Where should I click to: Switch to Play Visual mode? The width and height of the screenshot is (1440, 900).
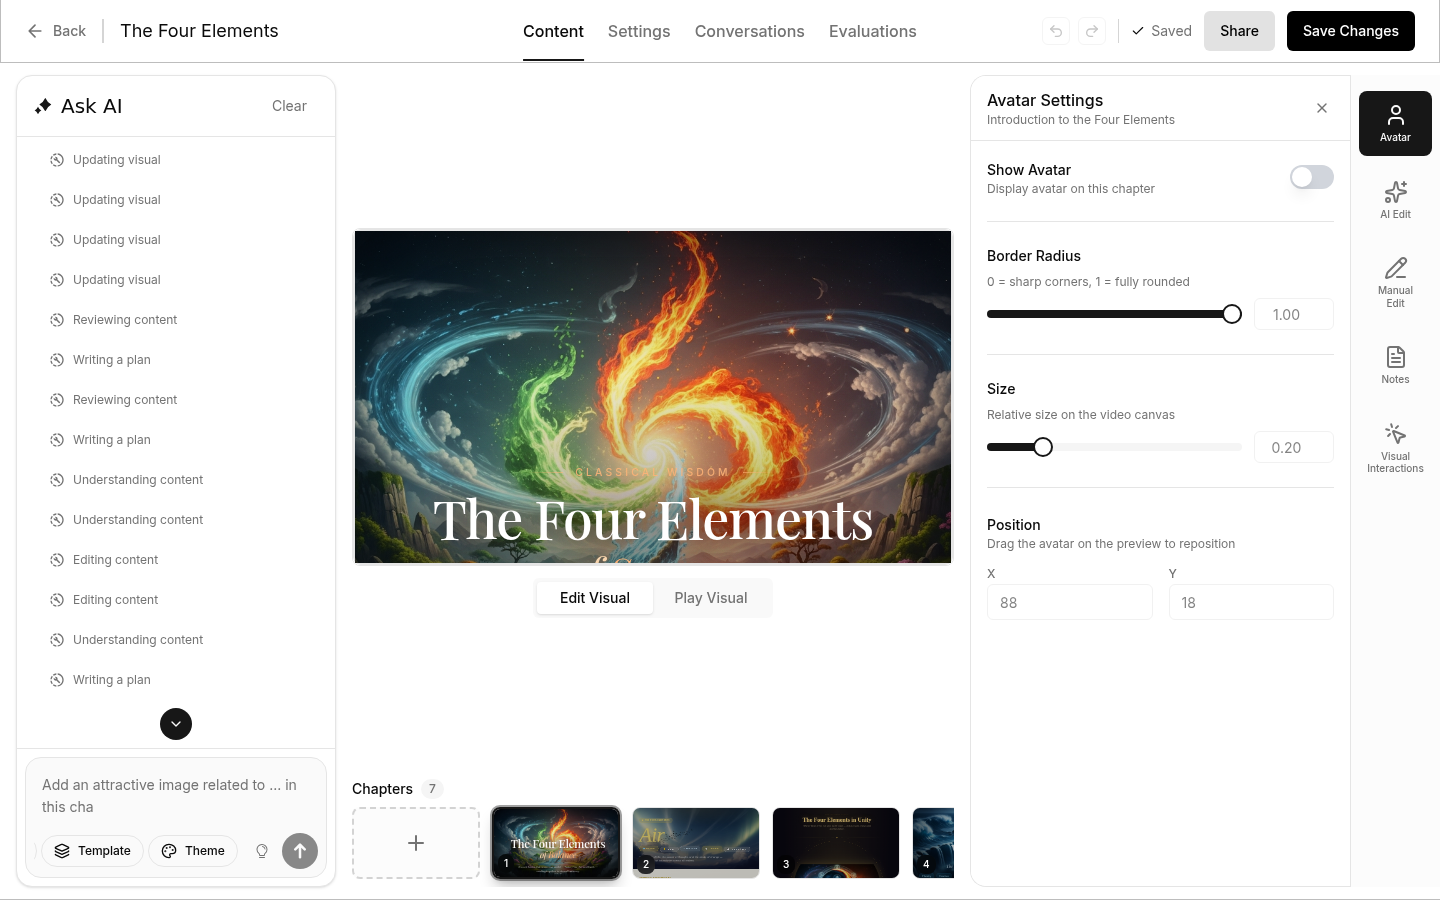click(x=710, y=598)
